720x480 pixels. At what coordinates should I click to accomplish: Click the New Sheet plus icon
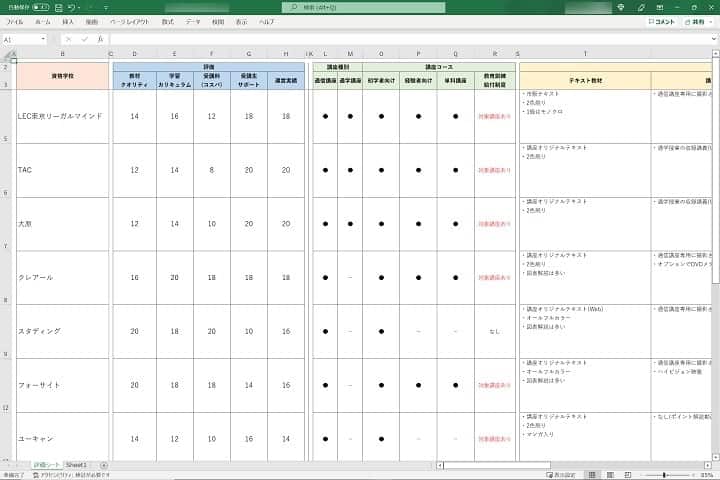(104, 465)
